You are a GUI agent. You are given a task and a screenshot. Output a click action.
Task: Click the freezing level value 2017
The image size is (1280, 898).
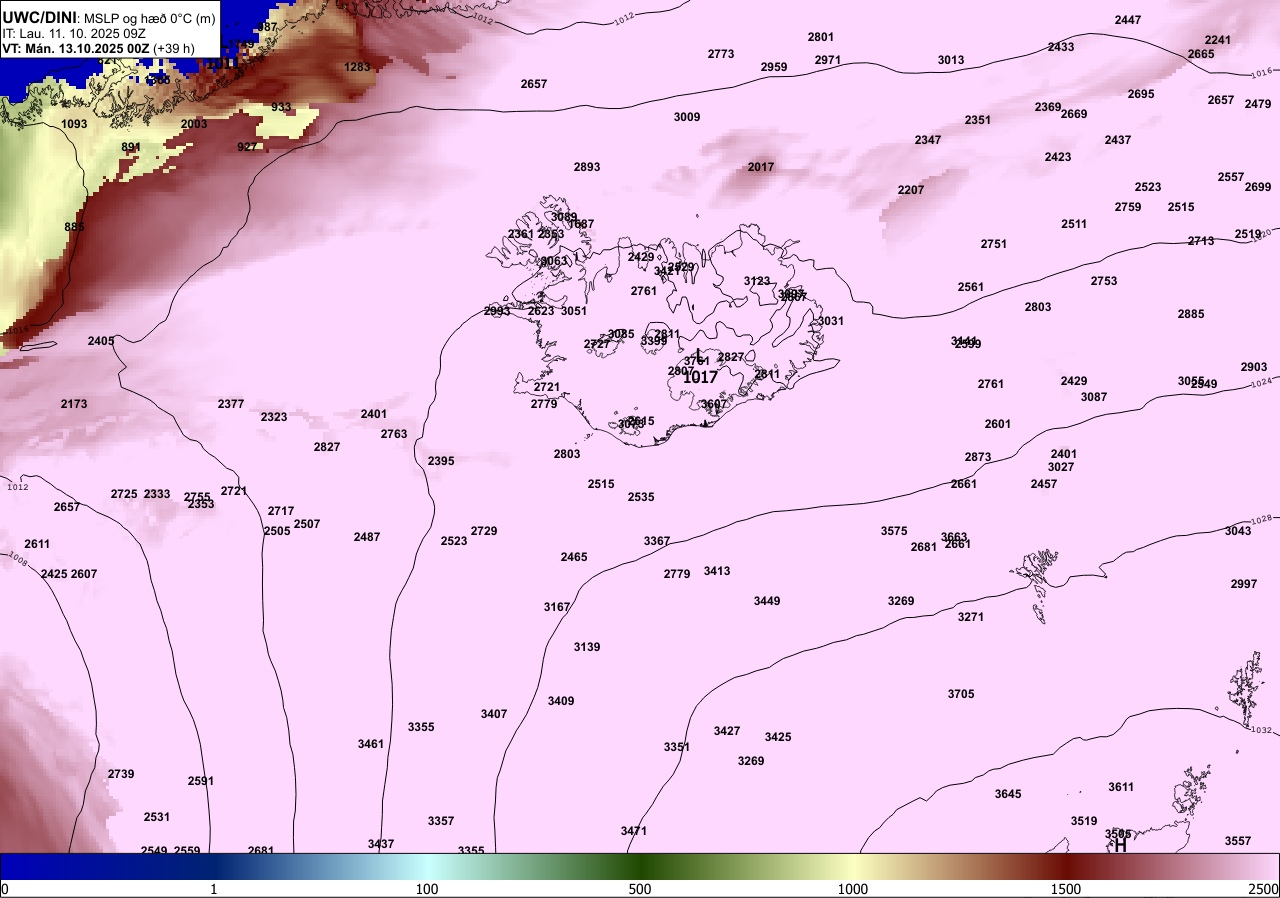[761, 167]
